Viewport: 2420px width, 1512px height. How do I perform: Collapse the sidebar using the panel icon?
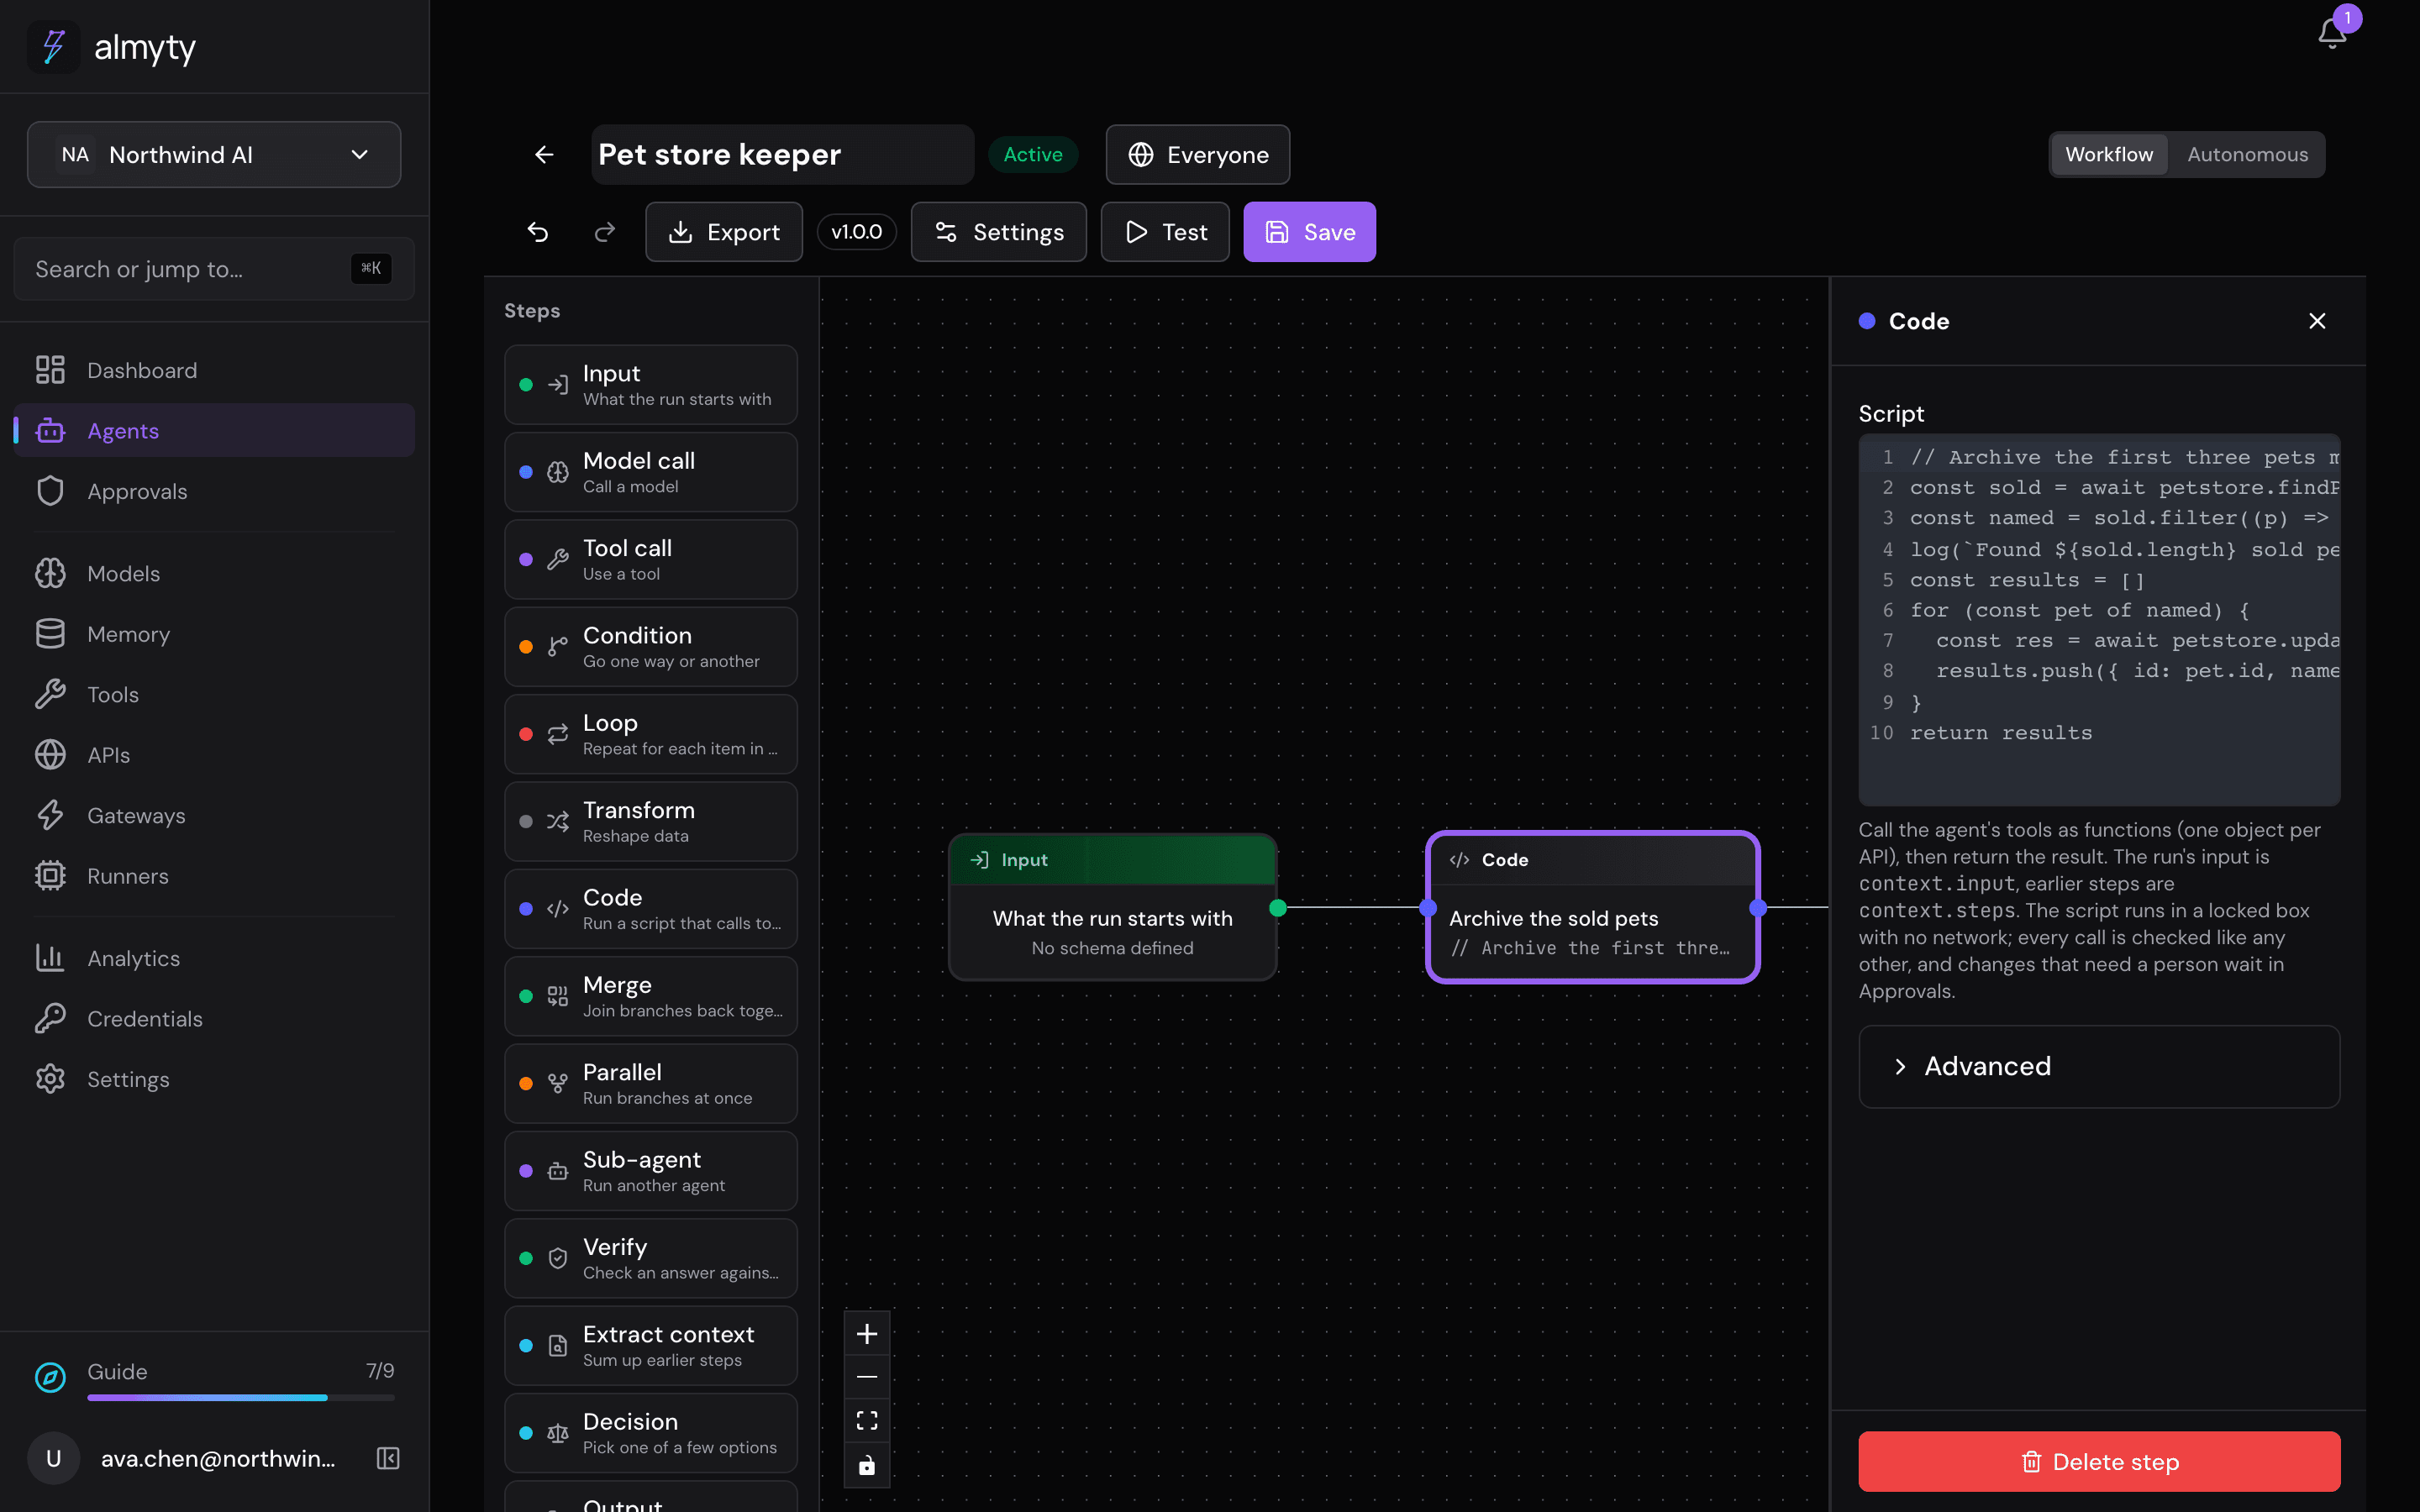pos(388,1458)
